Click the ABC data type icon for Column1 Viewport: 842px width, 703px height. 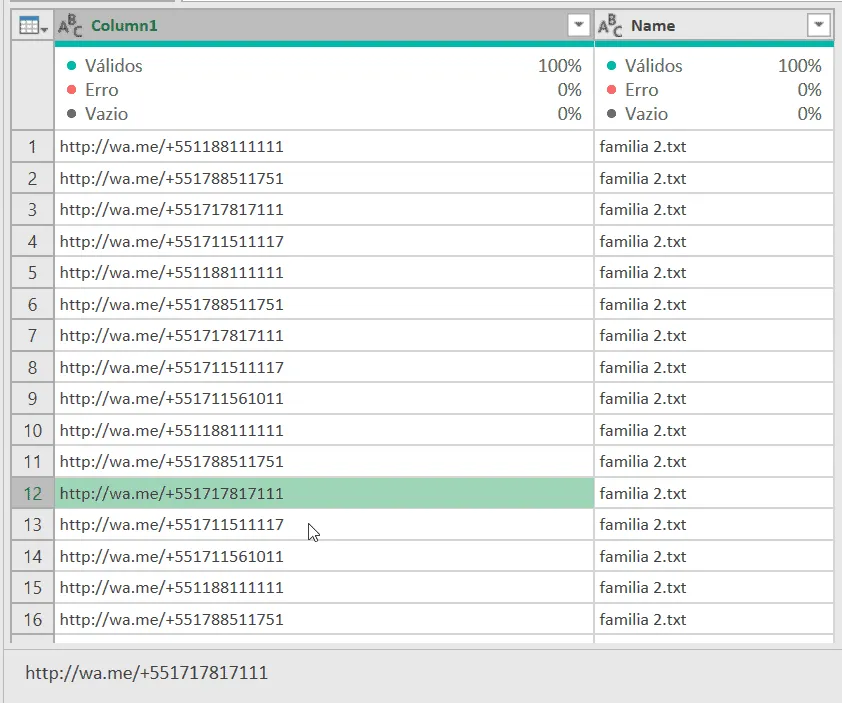[70, 26]
